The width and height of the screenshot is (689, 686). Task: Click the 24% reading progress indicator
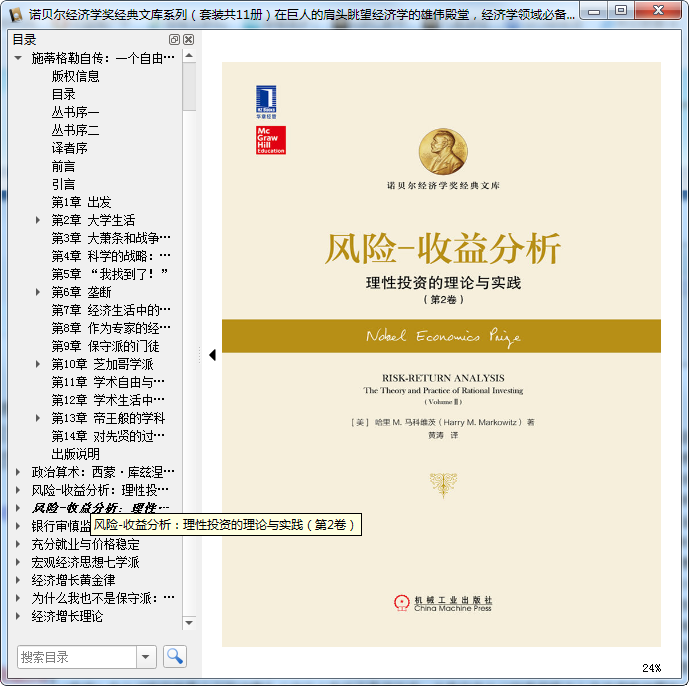pos(651,668)
